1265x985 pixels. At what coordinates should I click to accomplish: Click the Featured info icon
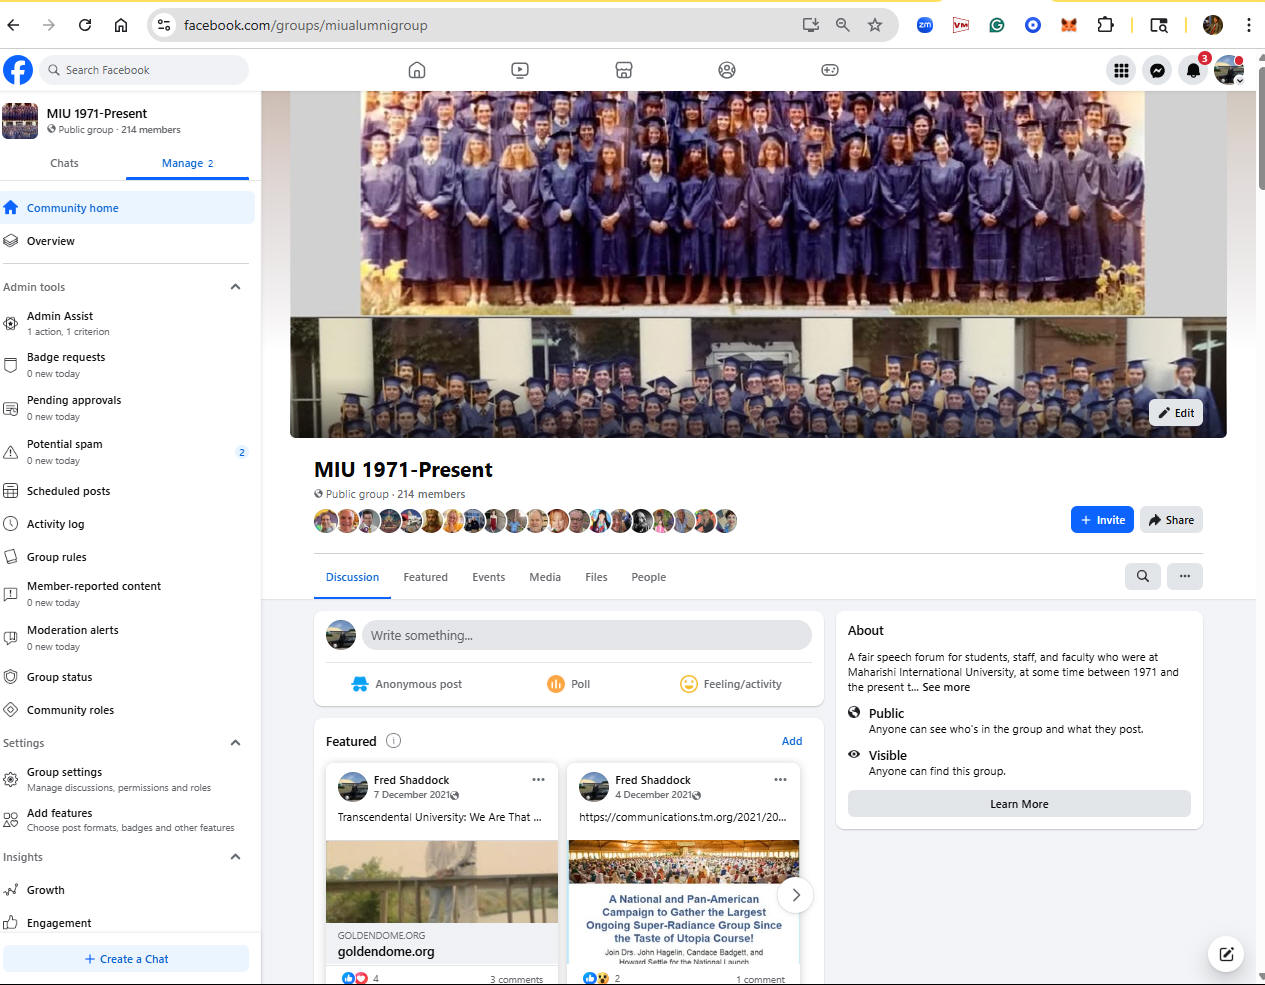tap(394, 741)
